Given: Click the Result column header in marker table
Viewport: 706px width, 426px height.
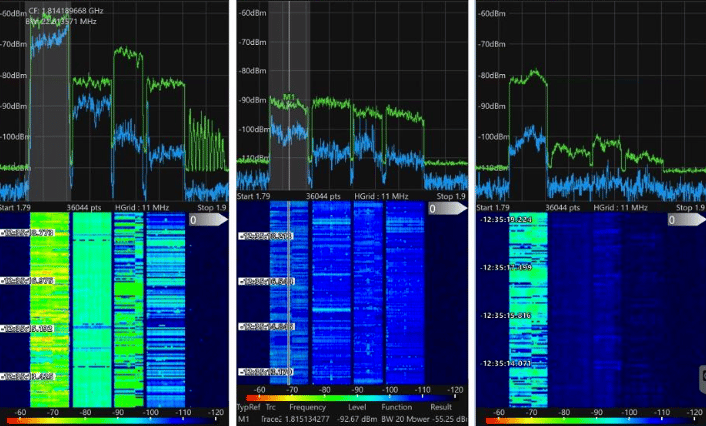Looking at the screenshot, I should pyautogui.click(x=441, y=407).
